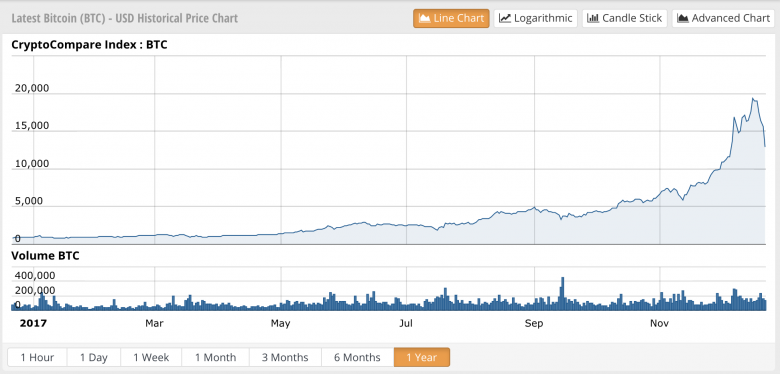This screenshot has height=374, width=780.
Task: Open the Candle Stick chart view
Action: point(624,18)
